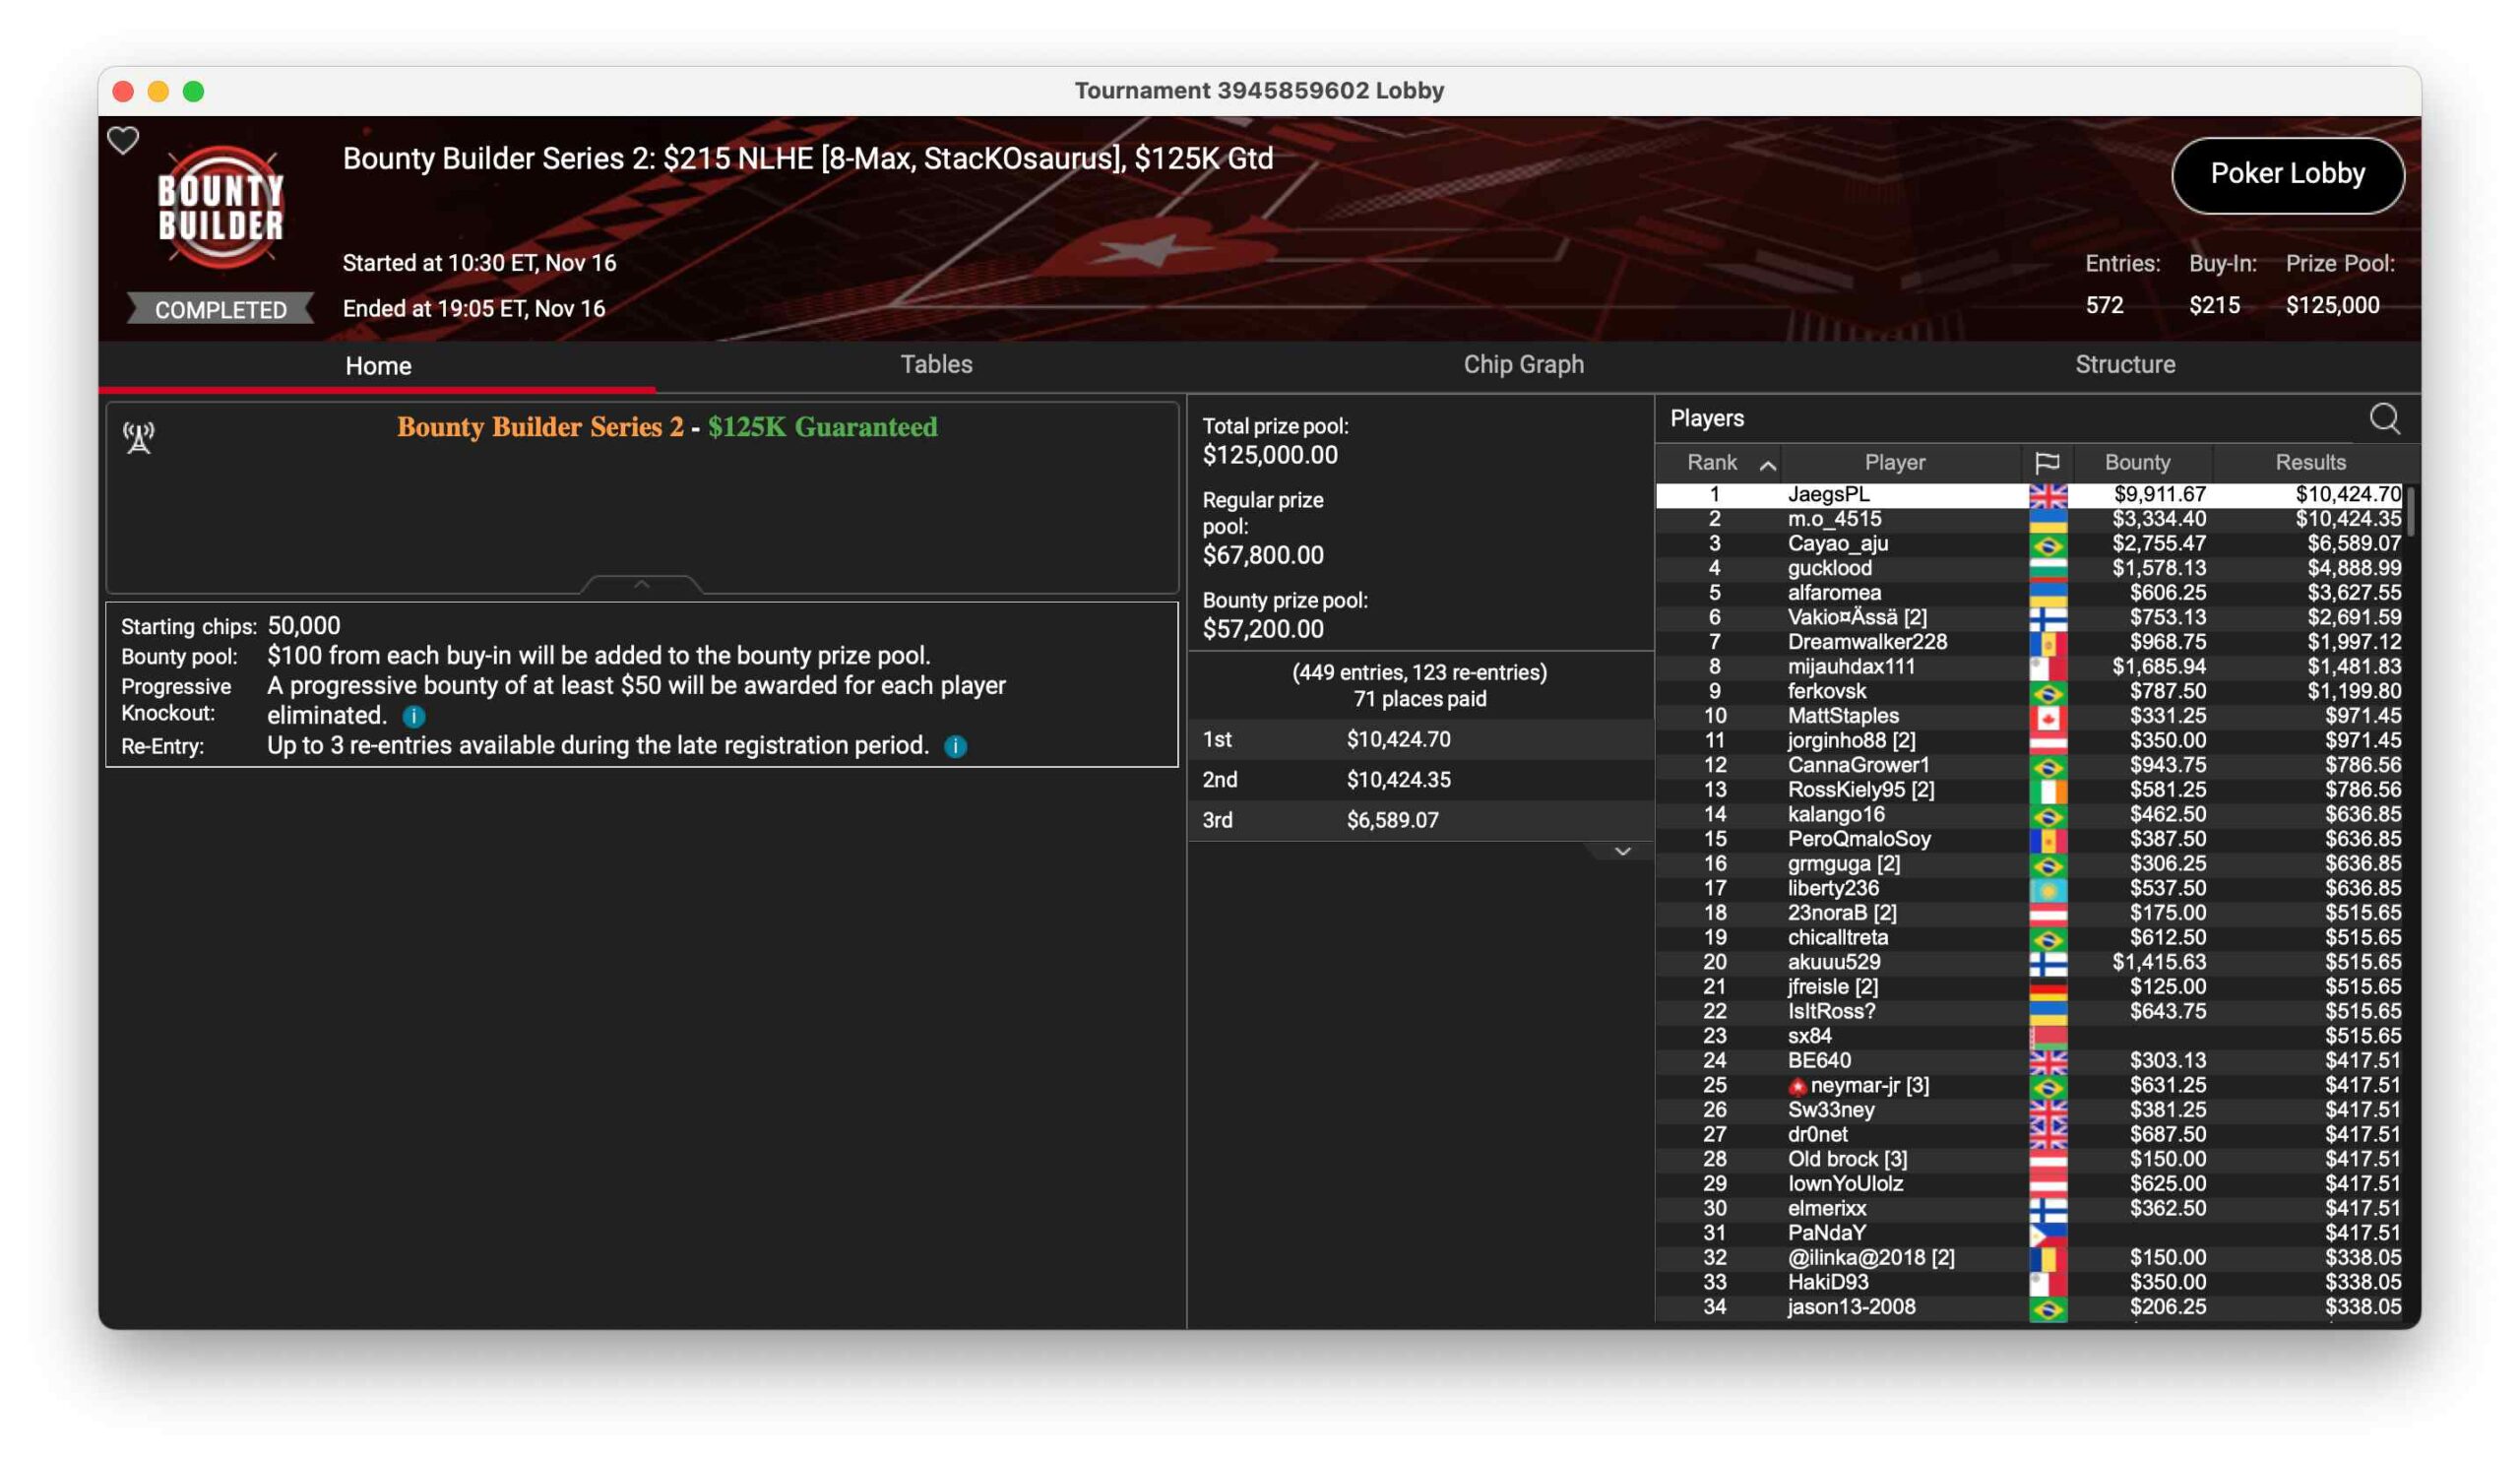The height and width of the screenshot is (1460, 2520).
Task: Click the Re-Entry info icon
Action: pos(955,746)
